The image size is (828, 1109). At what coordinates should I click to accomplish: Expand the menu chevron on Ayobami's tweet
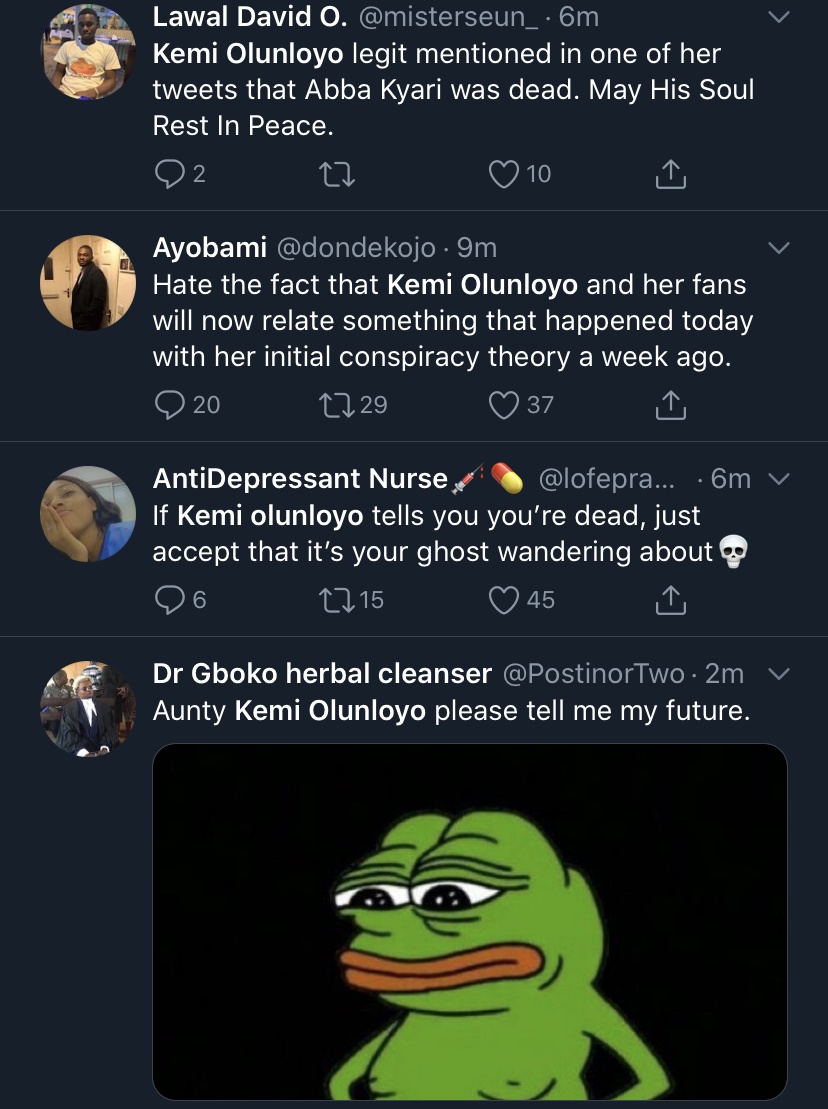(778, 248)
